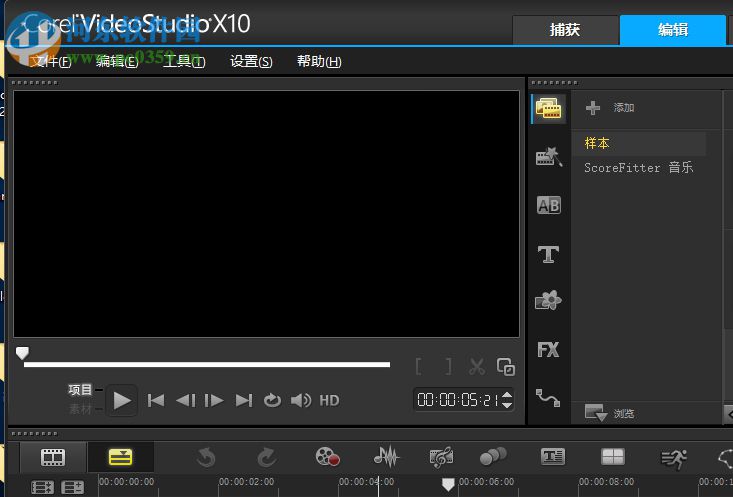This screenshot has height=497, width=733.
Task: Split clip with scissors icon
Action: pos(477,367)
